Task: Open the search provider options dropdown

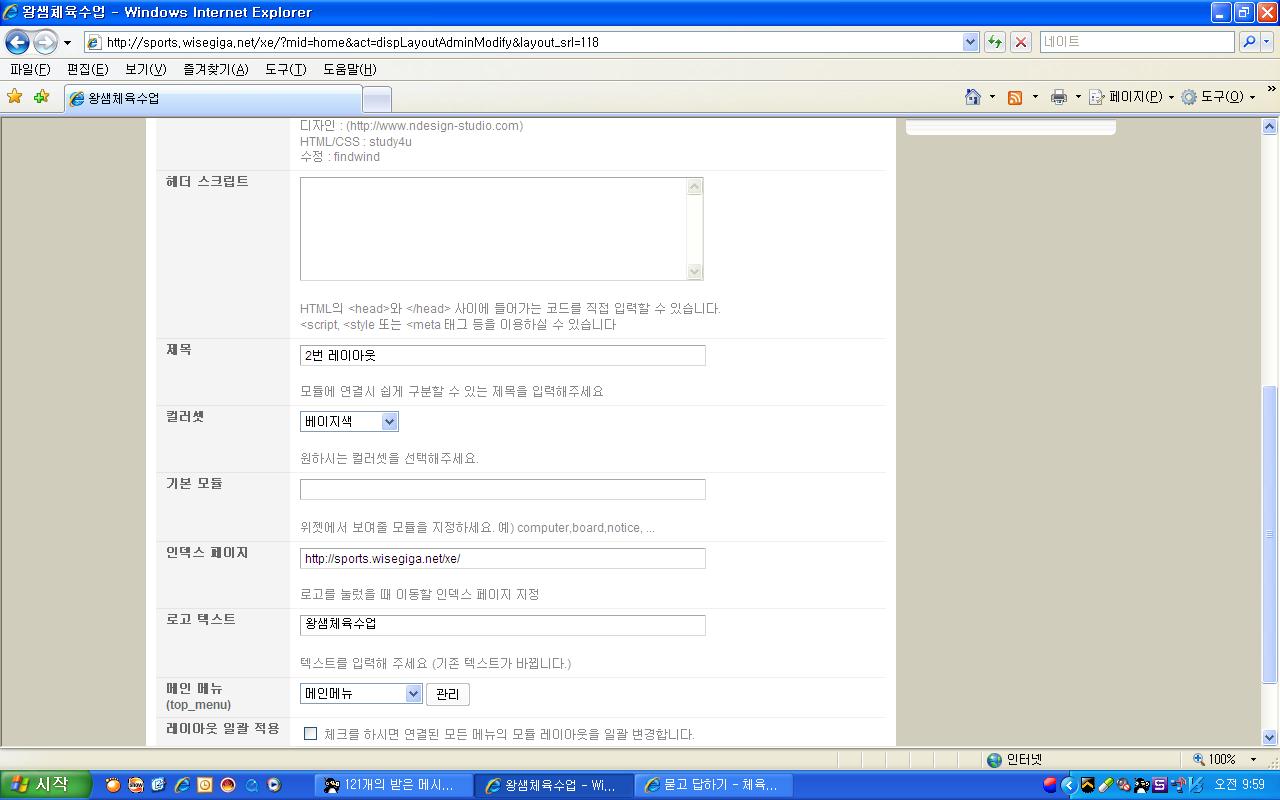Action: coord(1267,42)
